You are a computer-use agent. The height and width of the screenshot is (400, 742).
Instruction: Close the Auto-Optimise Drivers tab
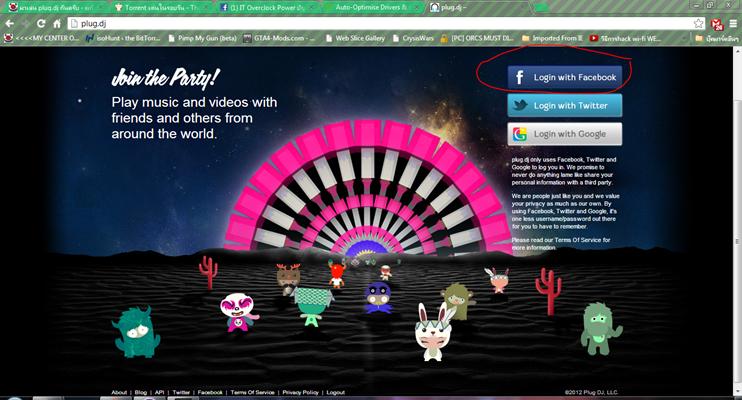point(417,8)
